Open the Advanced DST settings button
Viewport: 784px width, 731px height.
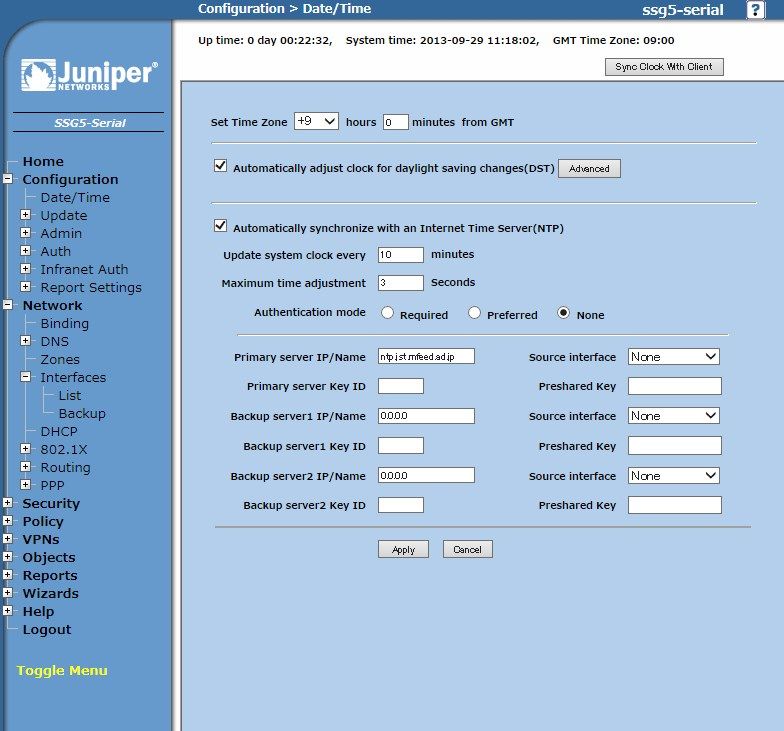[x=589, y=168]
